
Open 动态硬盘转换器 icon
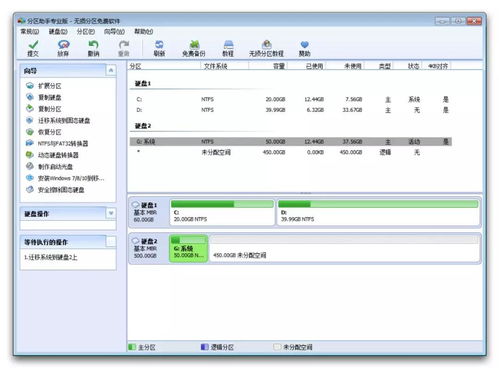pos(30,155)
